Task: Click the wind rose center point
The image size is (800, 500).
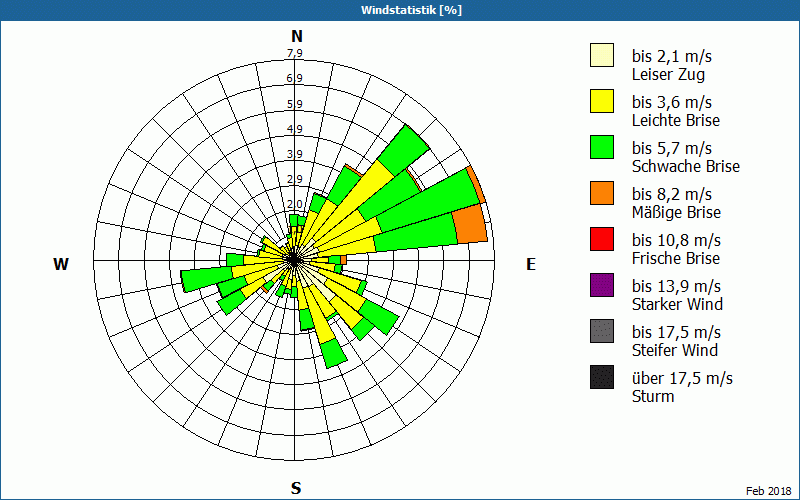Action: coord(294,260)
